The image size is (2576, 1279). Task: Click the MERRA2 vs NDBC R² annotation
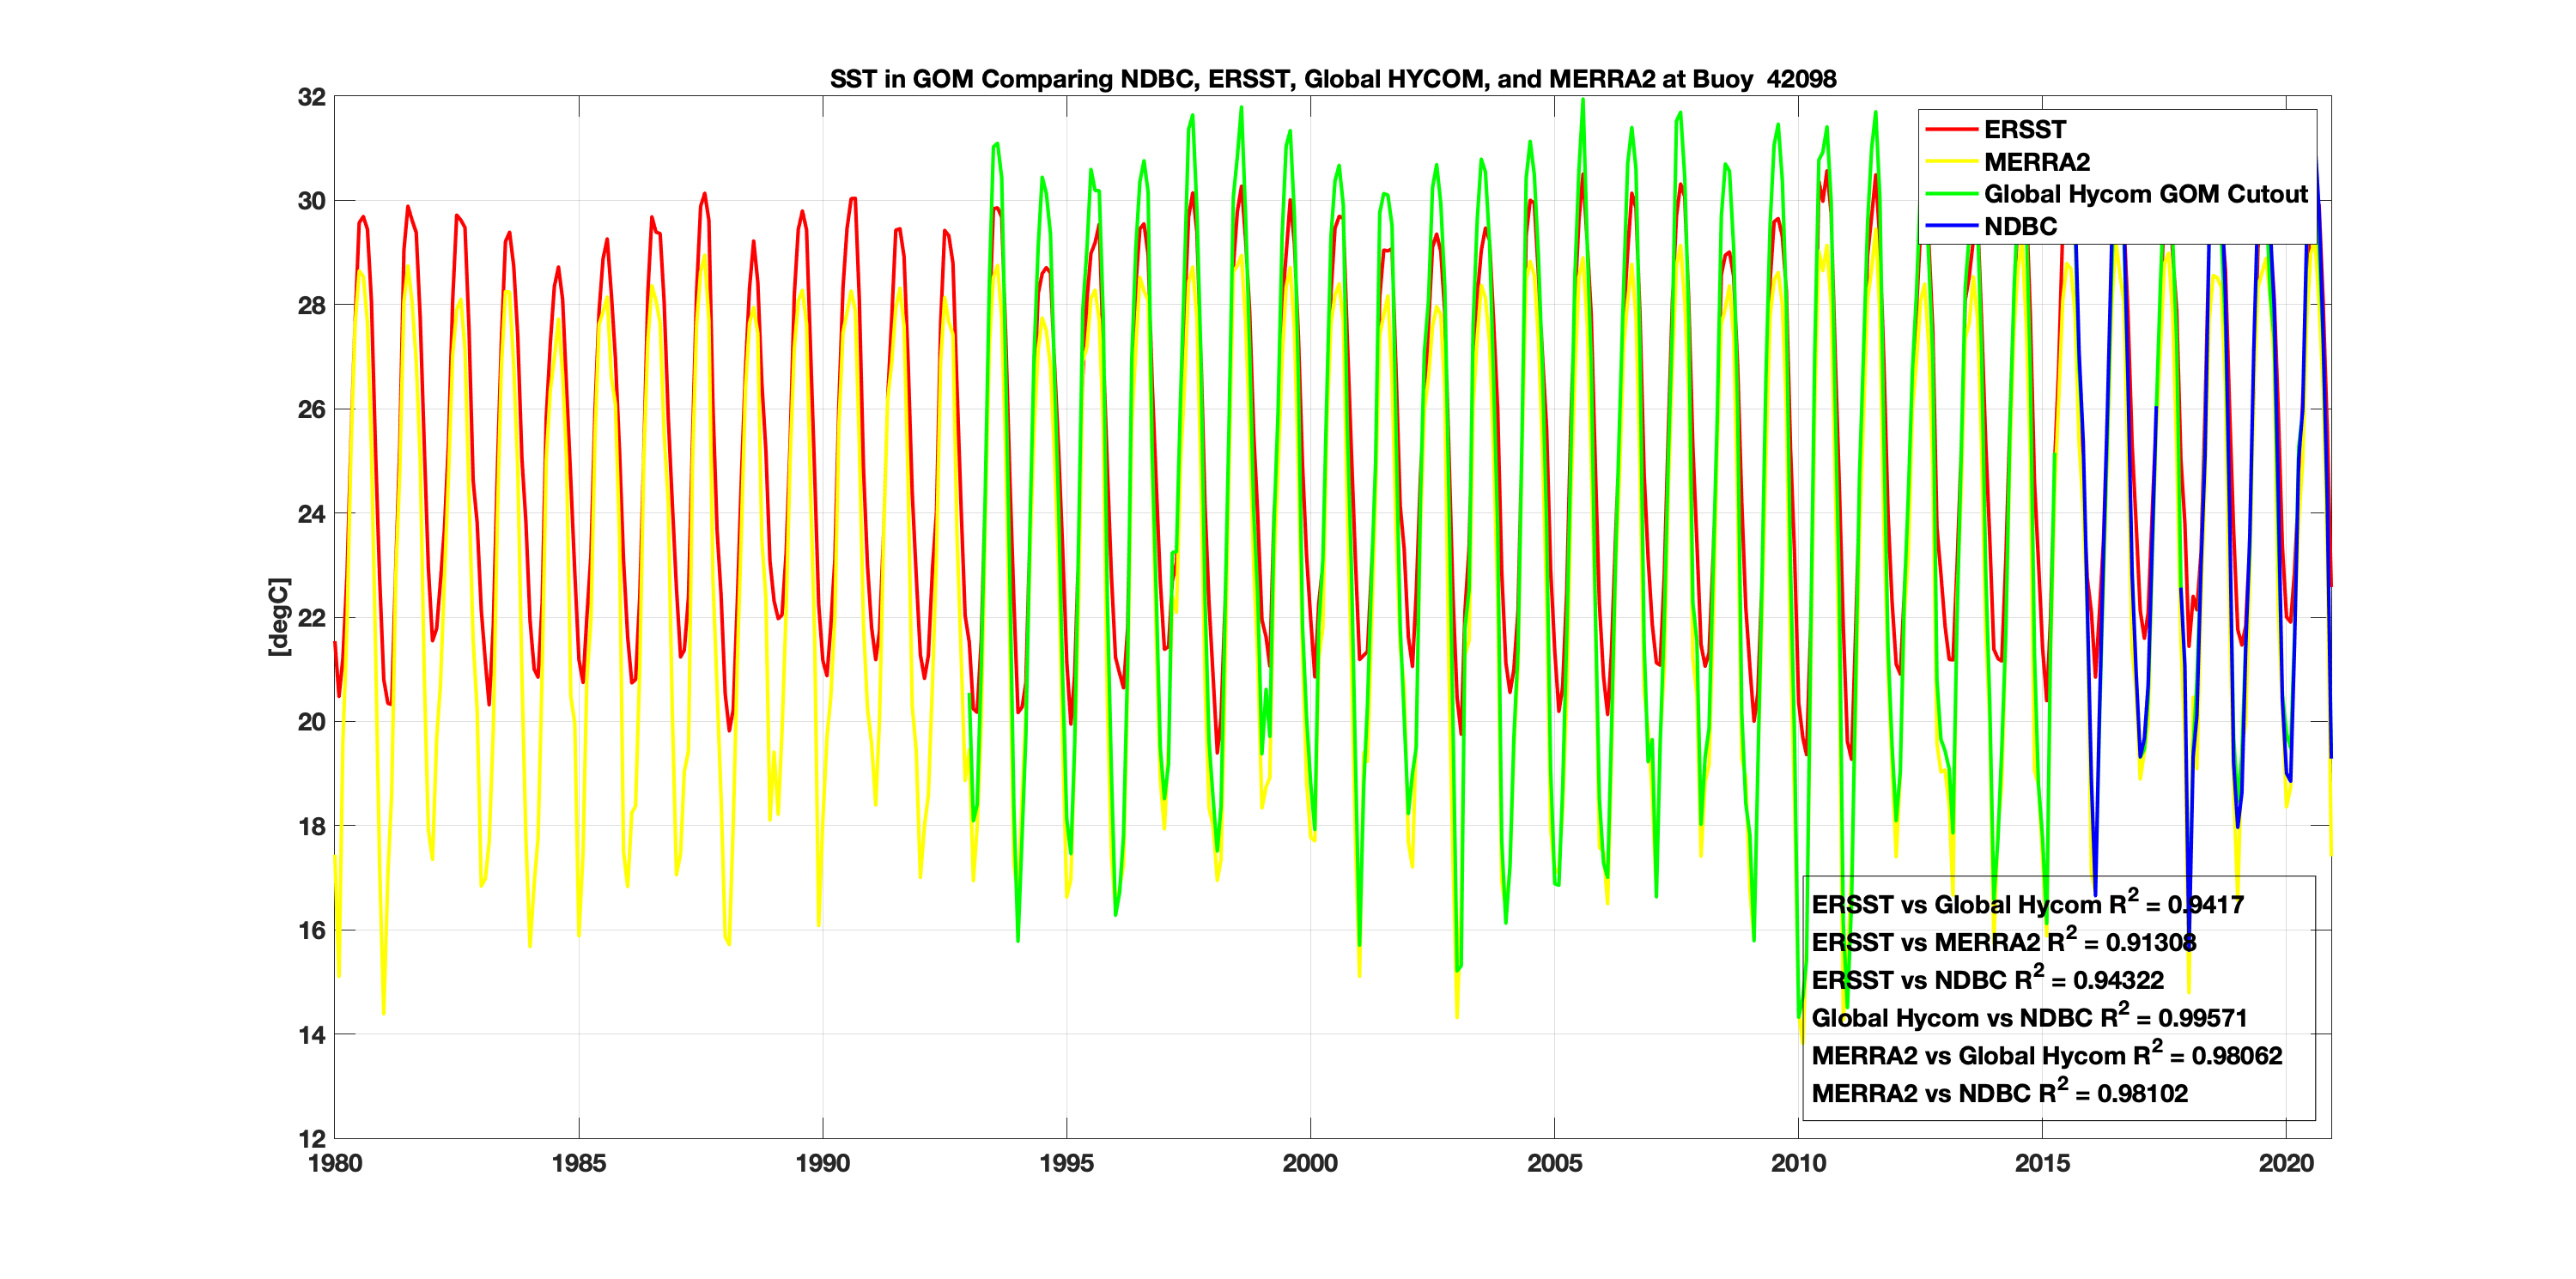(1999, 1094)
